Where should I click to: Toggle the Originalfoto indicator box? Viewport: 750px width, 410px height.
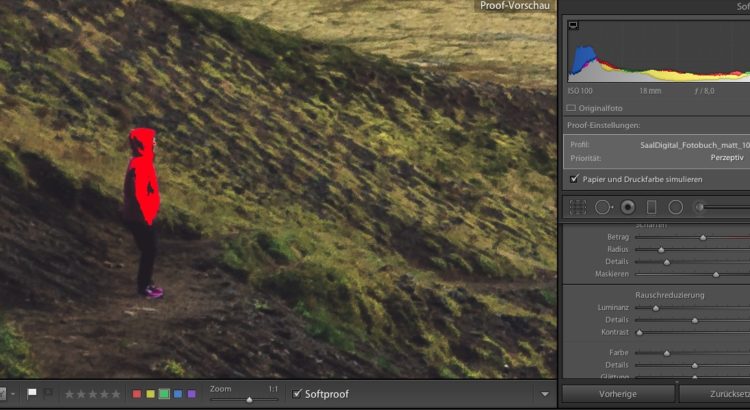[x=571, y=107]
